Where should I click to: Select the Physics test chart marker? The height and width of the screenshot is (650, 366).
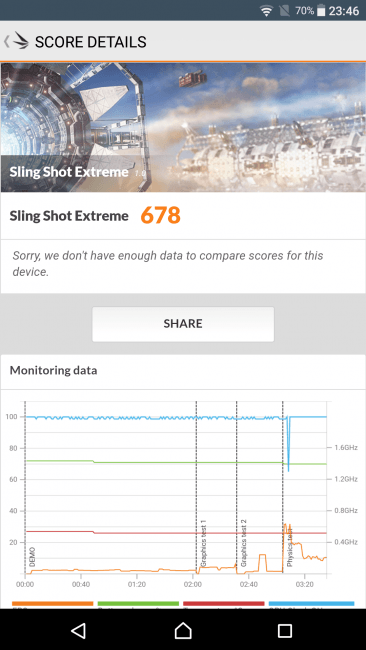pyautogui.click(x=290, y=546)
